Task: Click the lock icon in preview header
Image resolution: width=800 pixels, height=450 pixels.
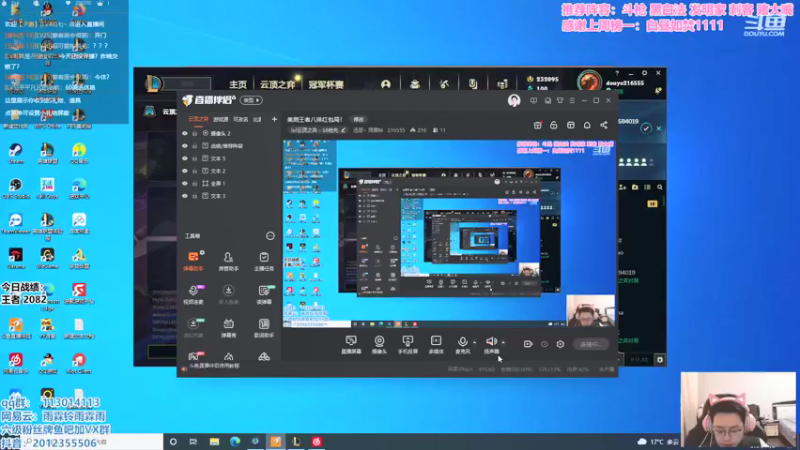Action: [x=554, y=125]
